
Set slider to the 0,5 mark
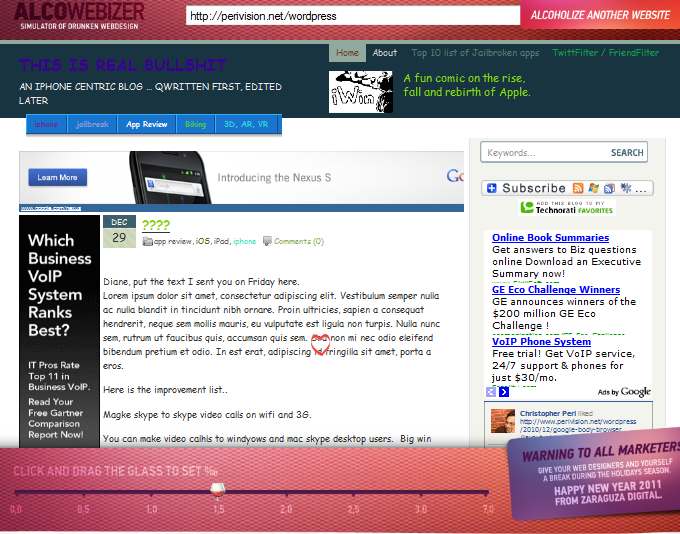[83, 494]
